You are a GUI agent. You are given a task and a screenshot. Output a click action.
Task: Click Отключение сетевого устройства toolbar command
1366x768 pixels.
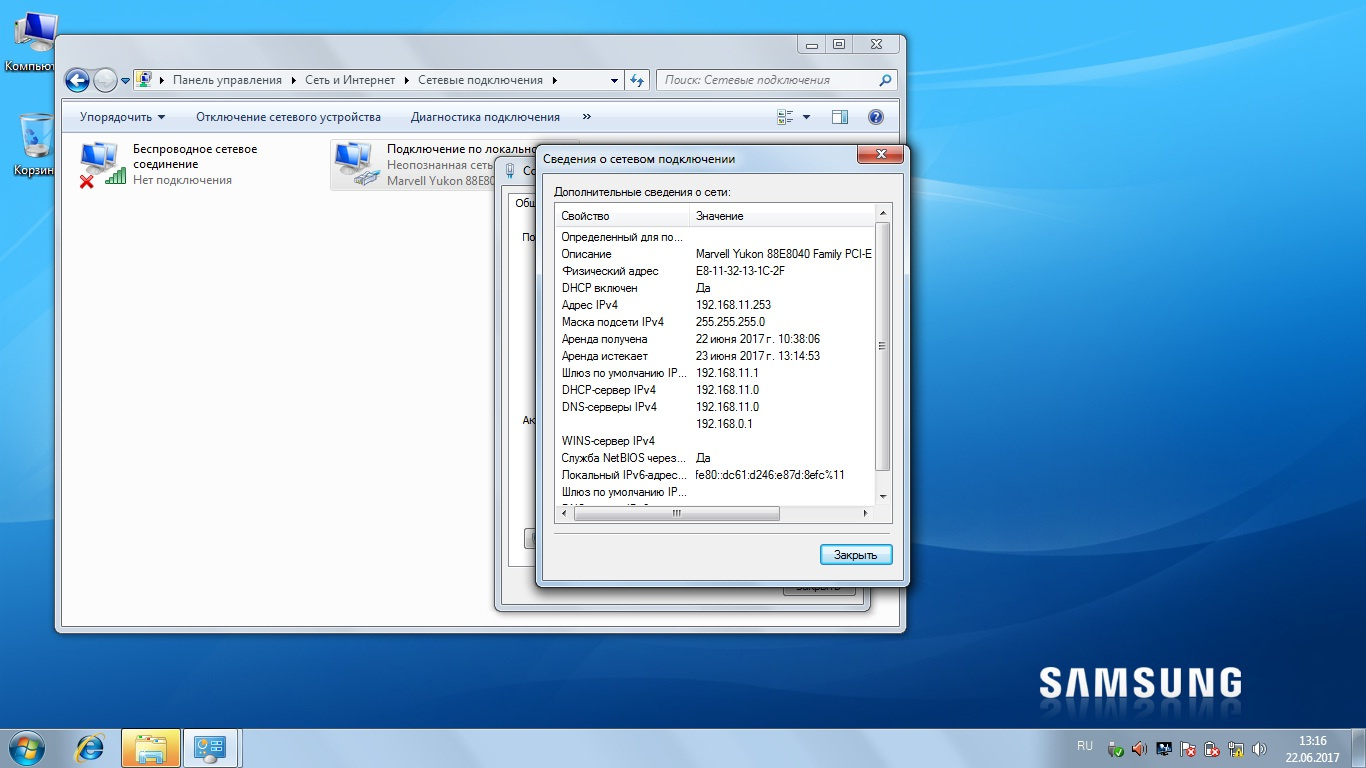tap(288, 117)
